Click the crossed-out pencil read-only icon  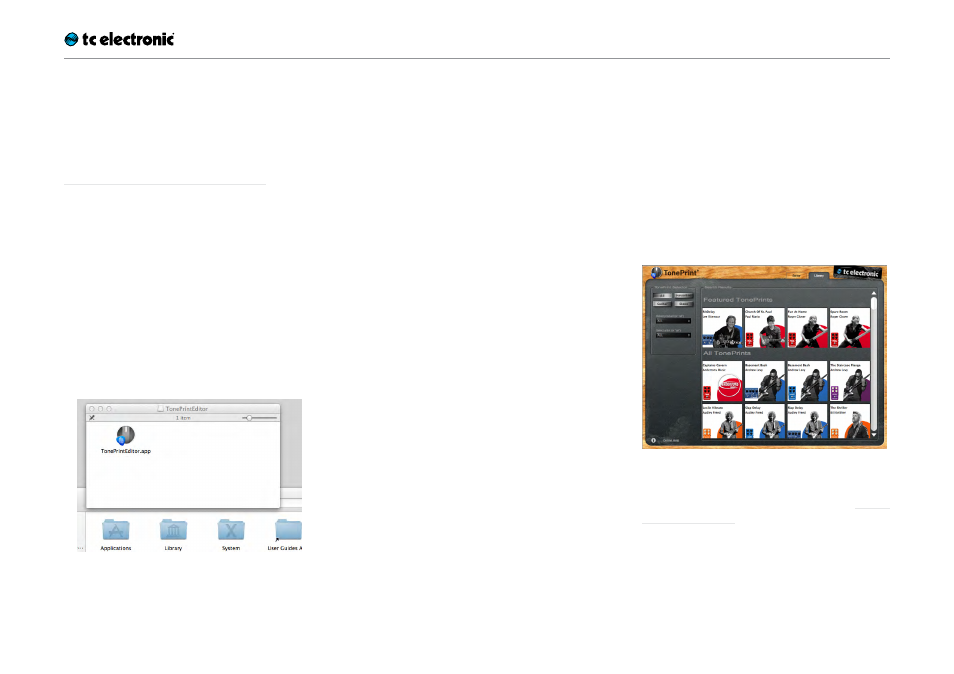(x=92, y=418)
